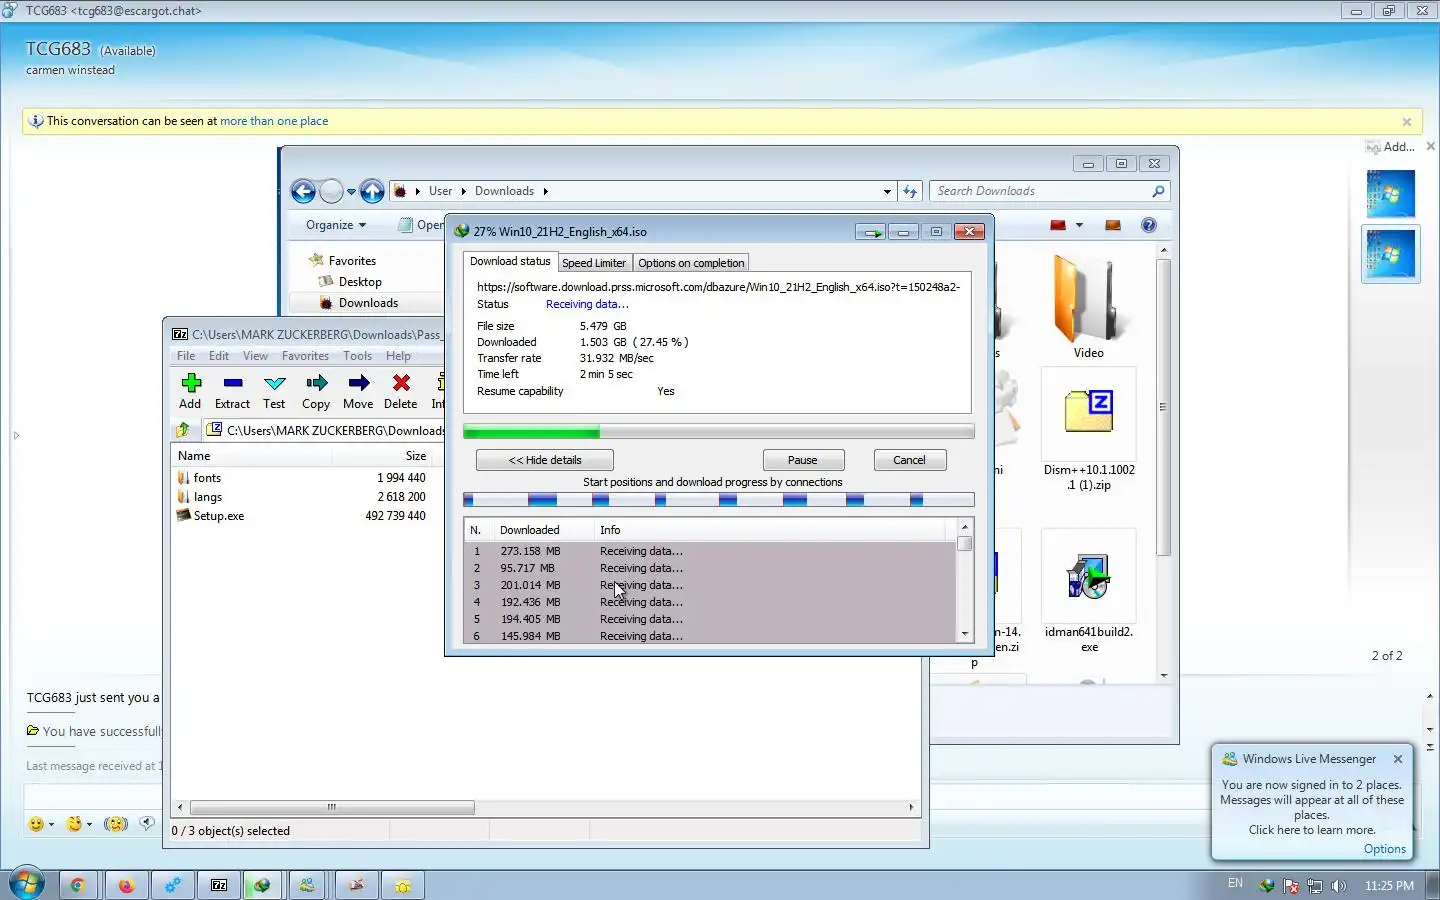Close the yellow conversation info bar
Viewport: 1440px width, 900px height.
(1407, 122)
